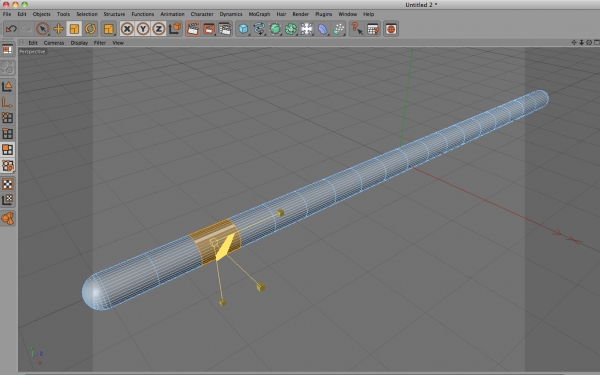
Task: Open the File menu
Action: point(7,14)
